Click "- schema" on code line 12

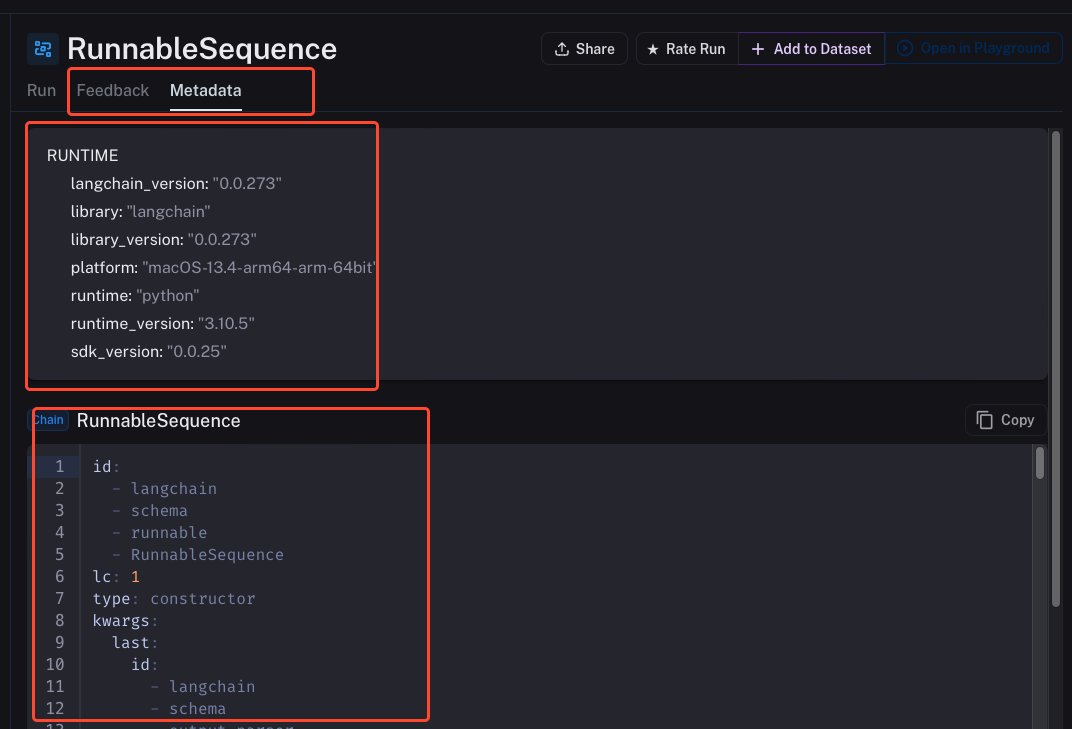188,709
